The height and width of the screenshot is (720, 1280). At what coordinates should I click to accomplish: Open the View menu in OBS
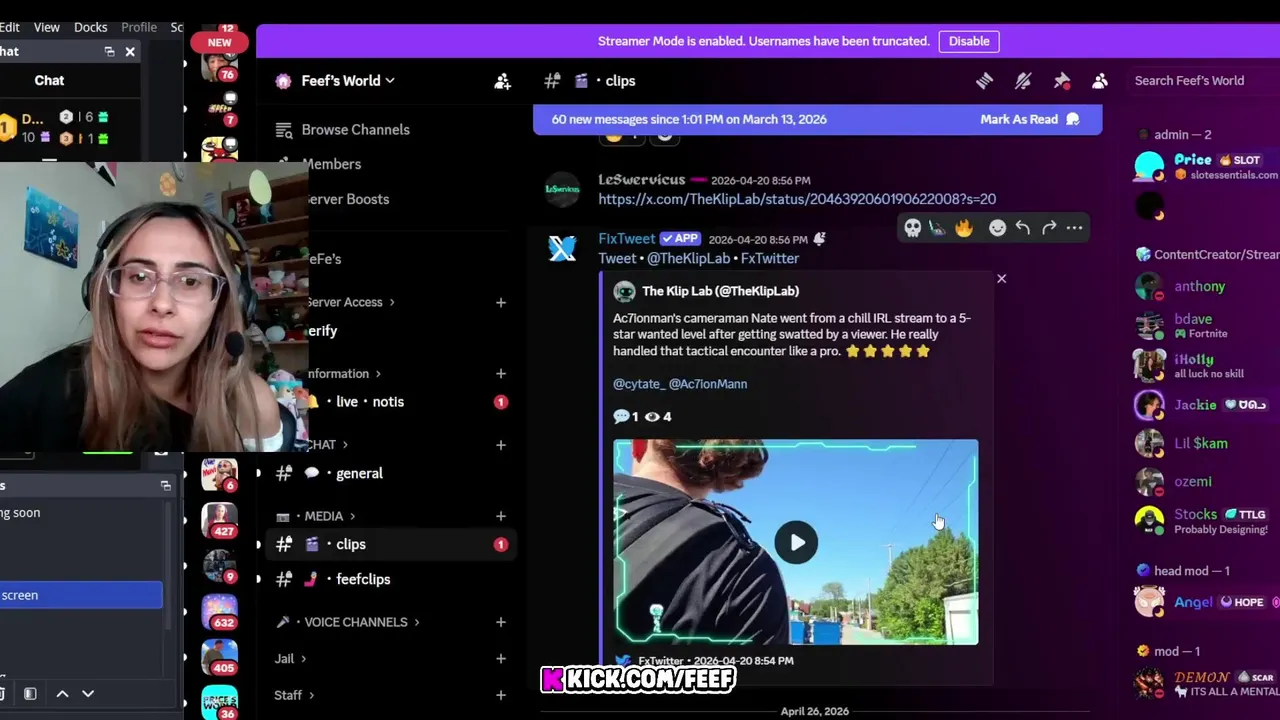tap(46, 27)
